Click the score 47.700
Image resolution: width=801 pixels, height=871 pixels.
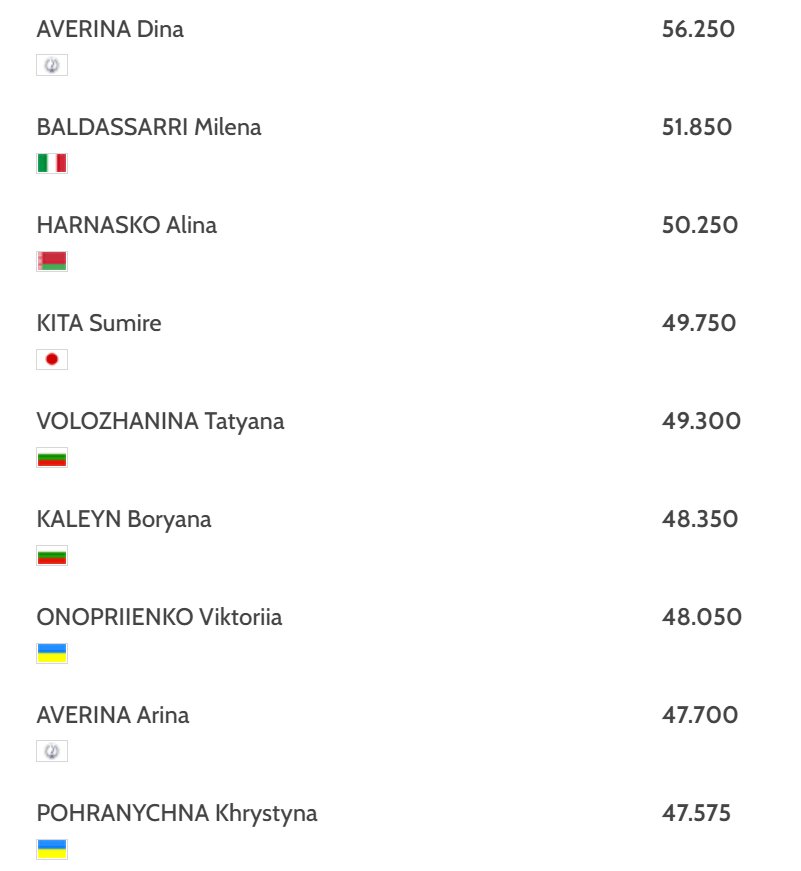698,715
